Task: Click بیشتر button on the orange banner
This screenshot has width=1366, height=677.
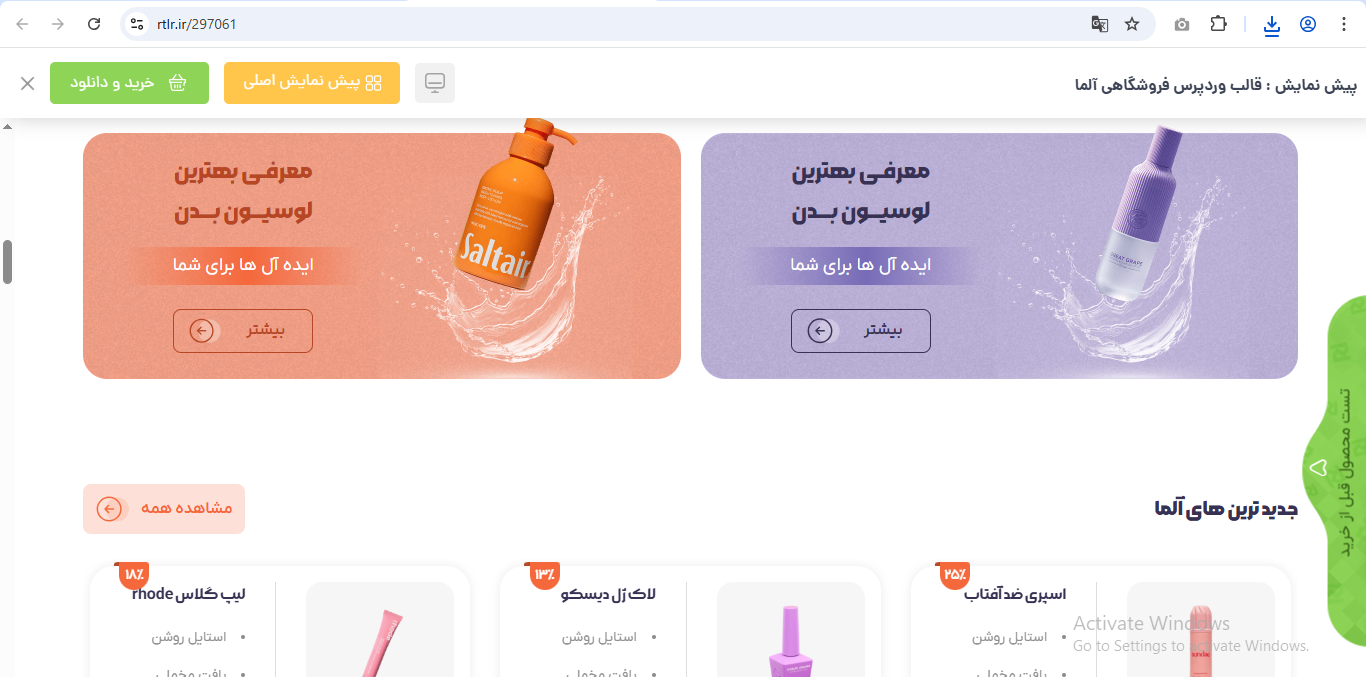Action: tap(243, 331)
